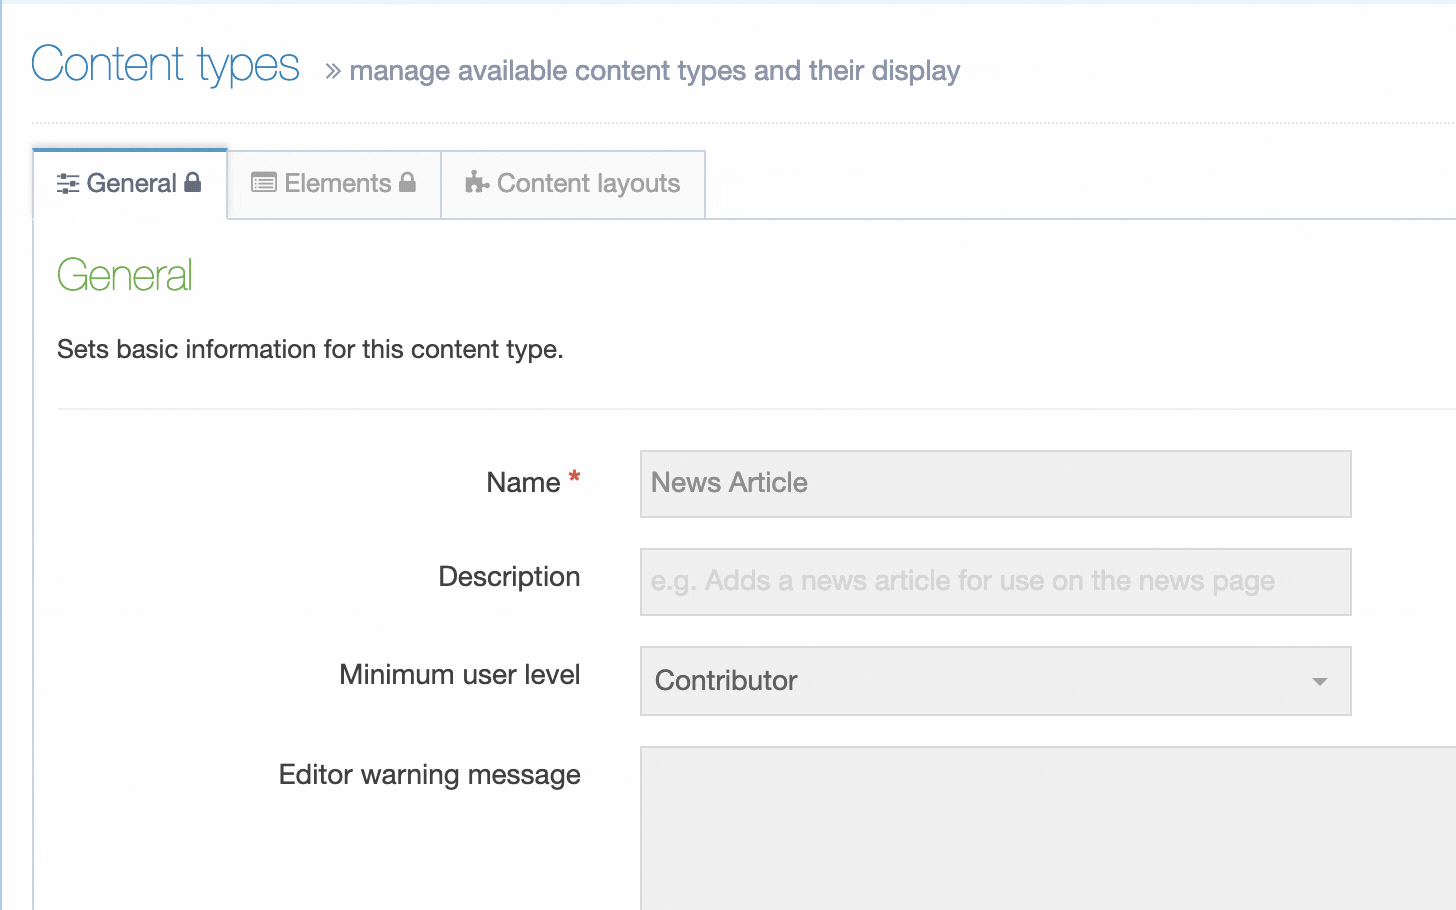Click the lock icon beside the General tab label
The image size is (1456, 910).
coord(193,182)
